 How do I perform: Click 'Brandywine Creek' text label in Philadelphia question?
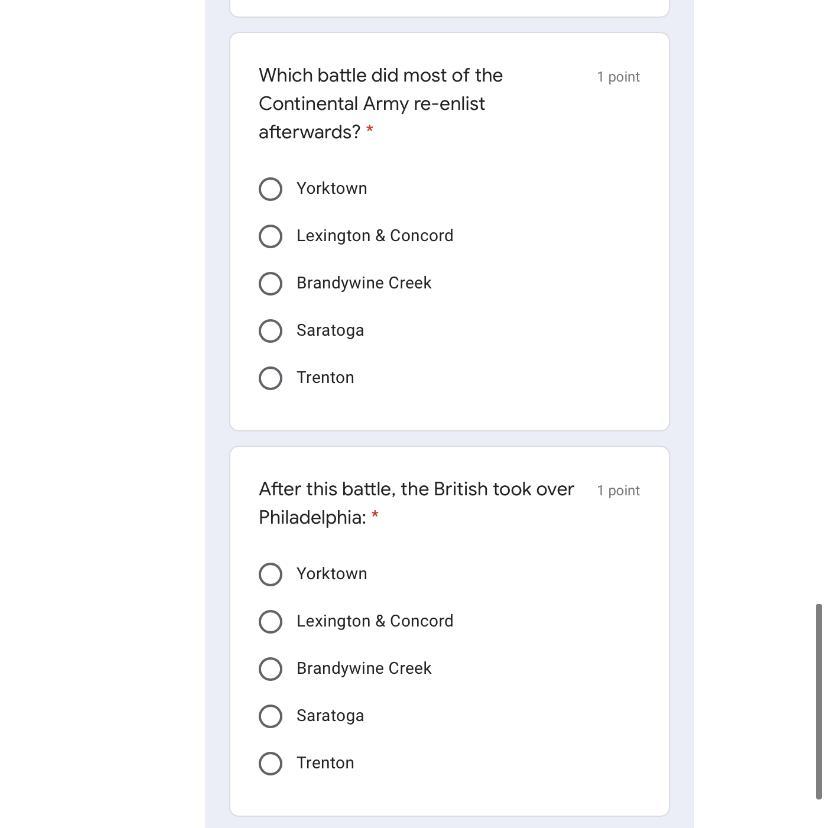coord(364,668)
